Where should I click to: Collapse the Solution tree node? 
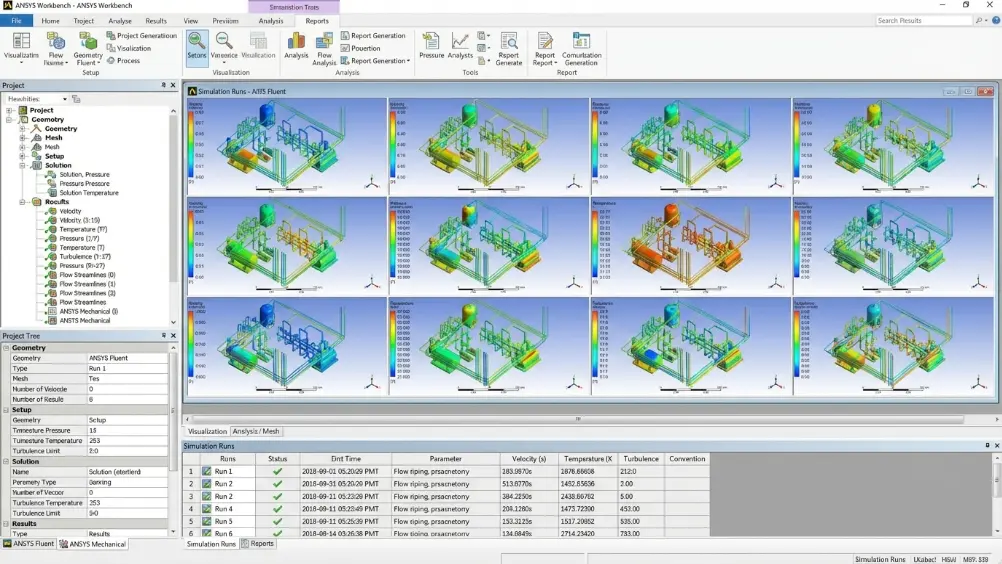(x=22, y=165)
